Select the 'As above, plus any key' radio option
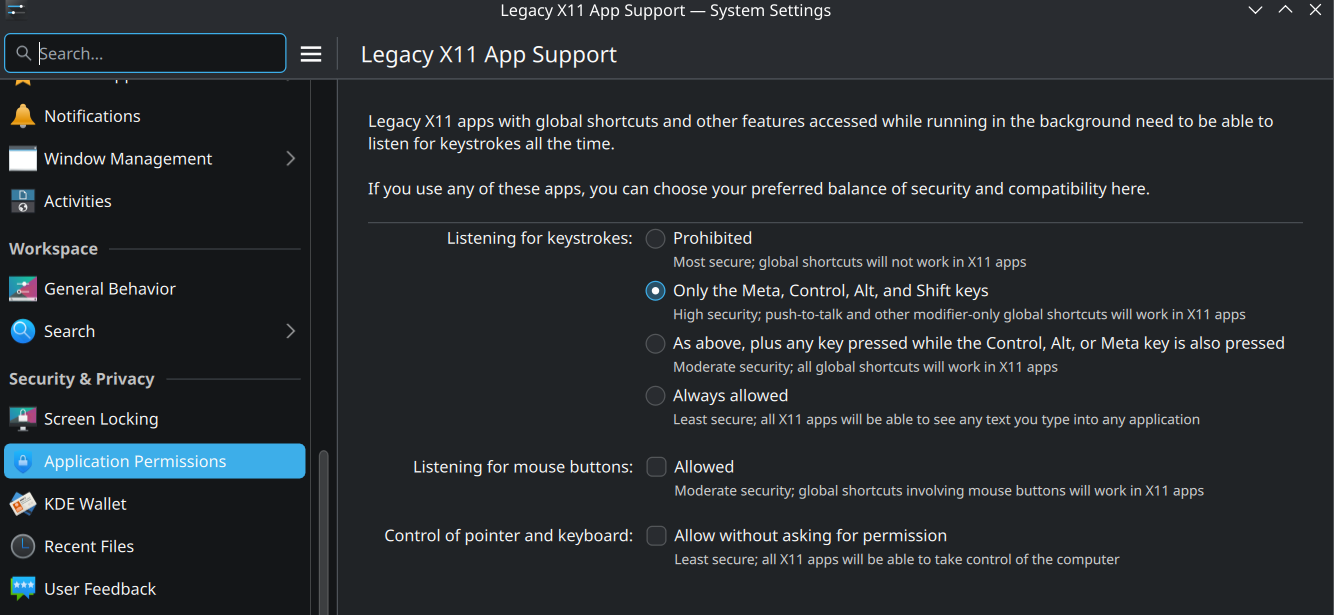The image size is (1334, 615). [x=655, y=343]
